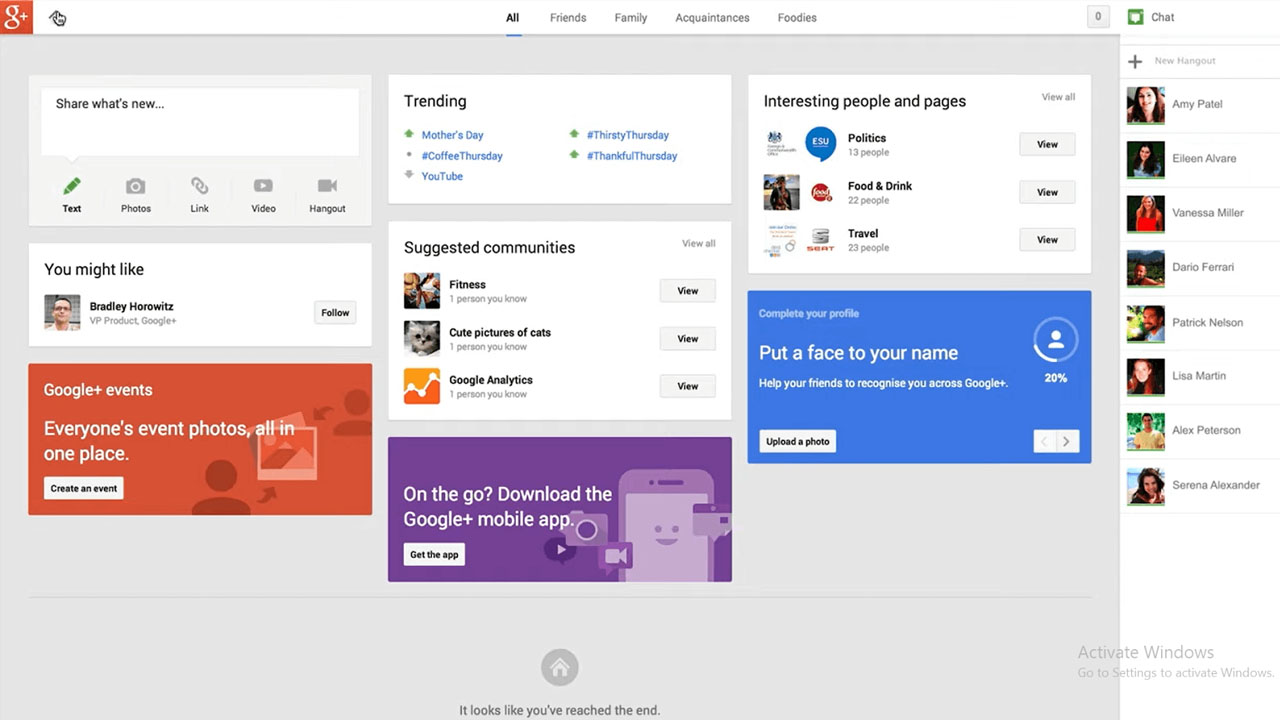Open the notifications counter showing 0

click(x=1098, y=17)
